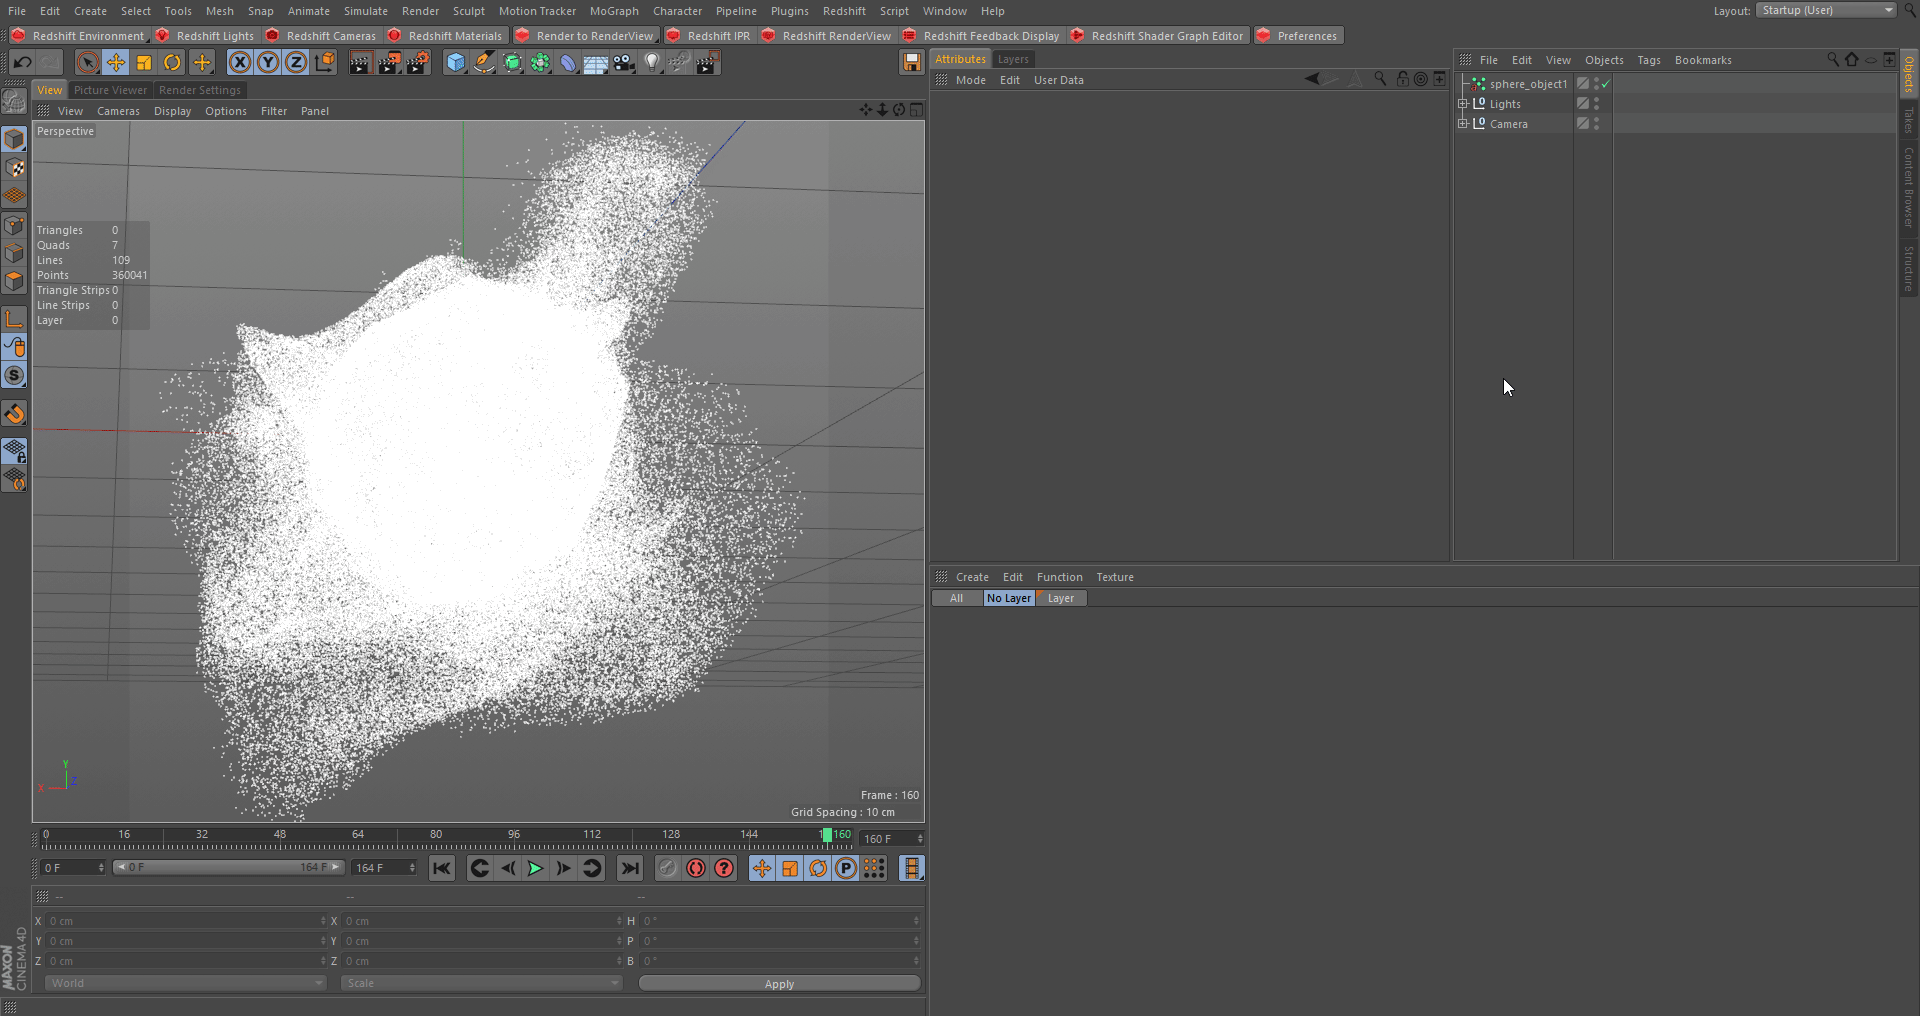1920x1016 pixels.
Task: Toggle the X axis lock
Action: (x=240, y=62)
